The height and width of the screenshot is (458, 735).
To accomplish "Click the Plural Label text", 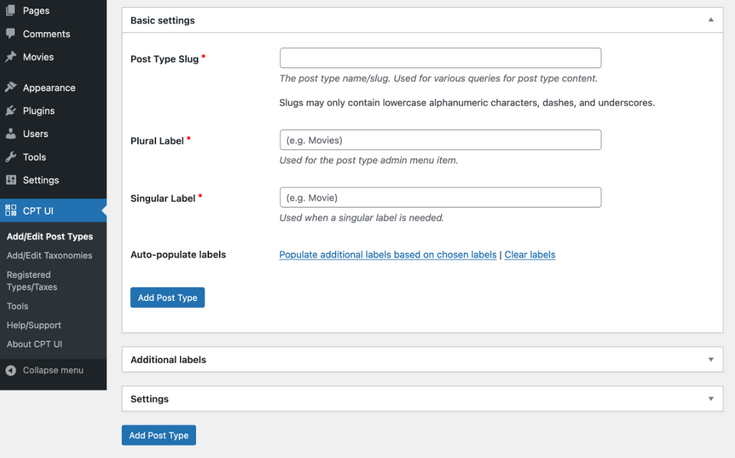I will click(x=157, y=141).
